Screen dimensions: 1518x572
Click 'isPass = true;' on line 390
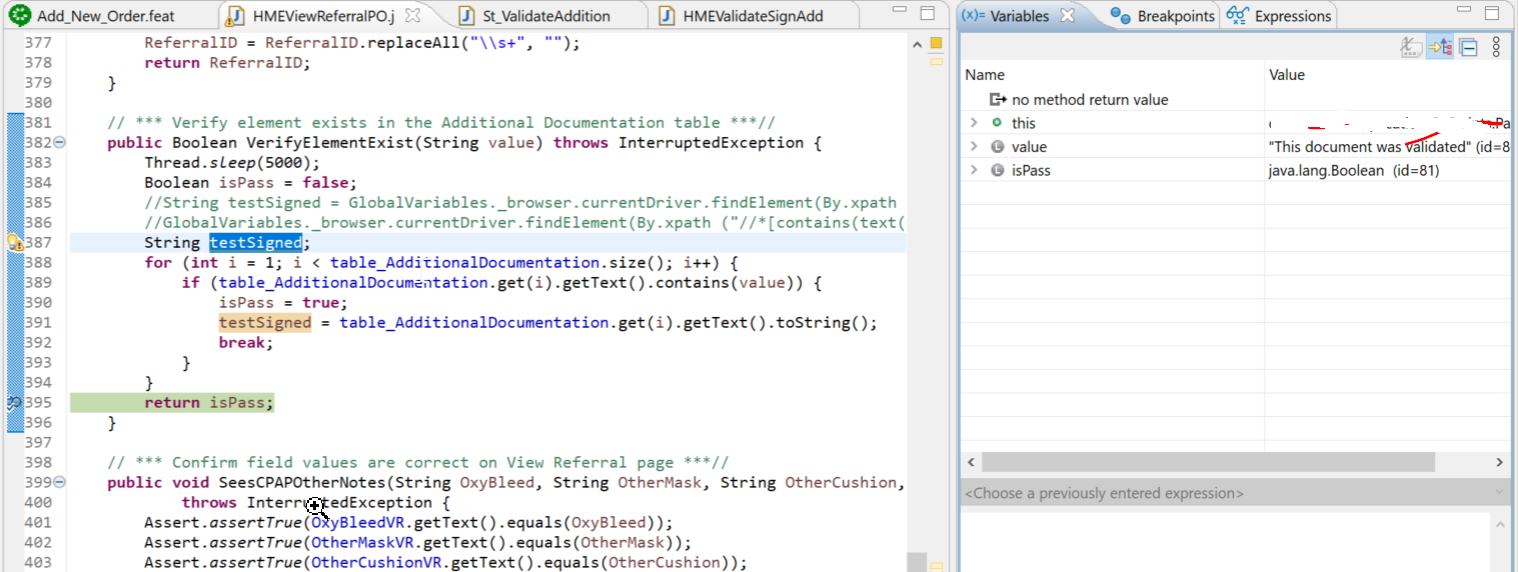coord(283,303)
